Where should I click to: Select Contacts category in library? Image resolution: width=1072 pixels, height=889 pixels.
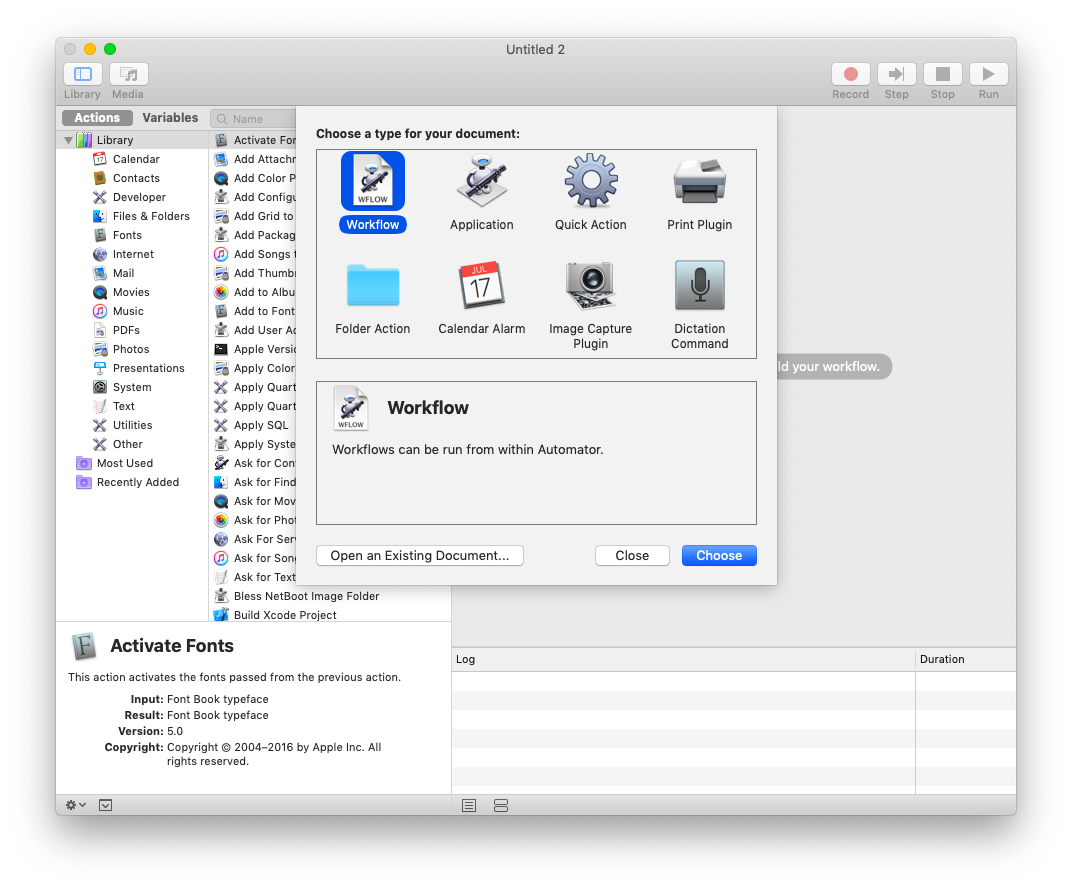(136, 178)
